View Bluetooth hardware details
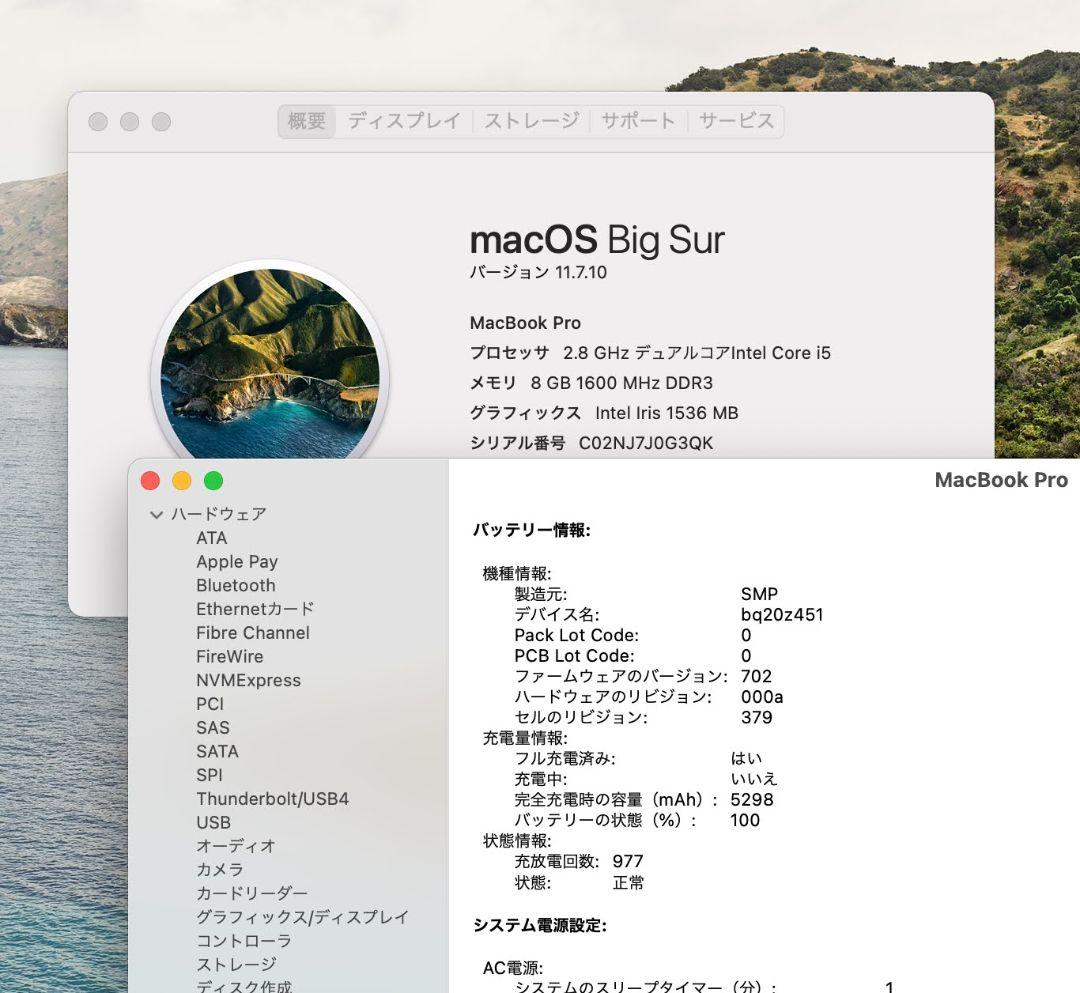The width and height of the screenshot is (1080, 993). coord(235,585)
